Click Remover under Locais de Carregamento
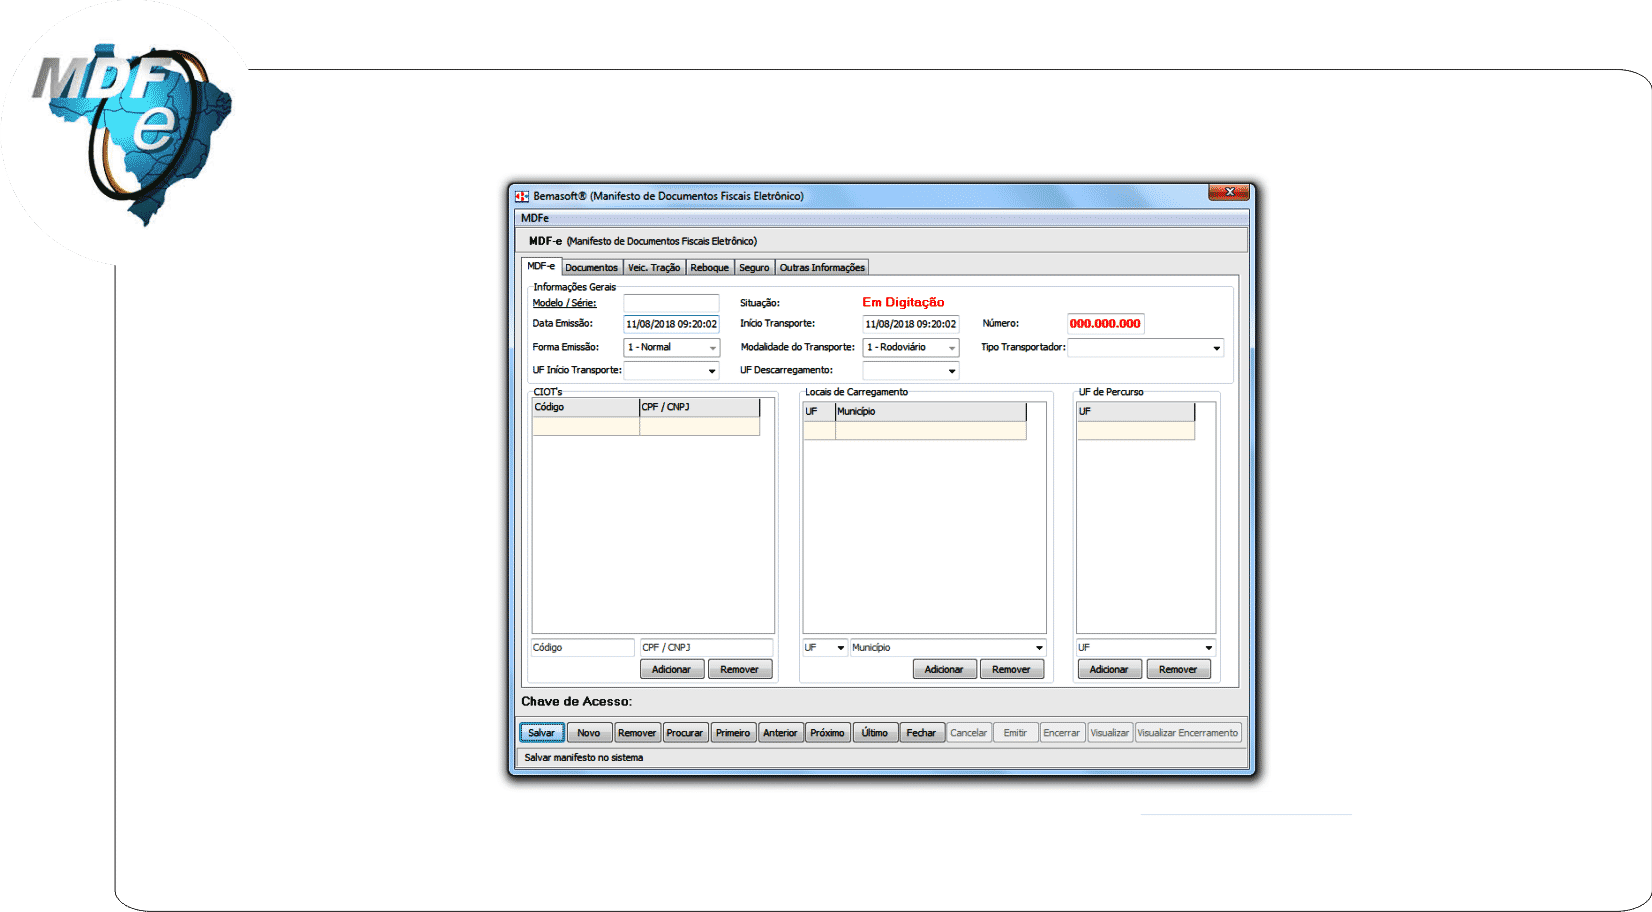 [x=1012, y=669]
